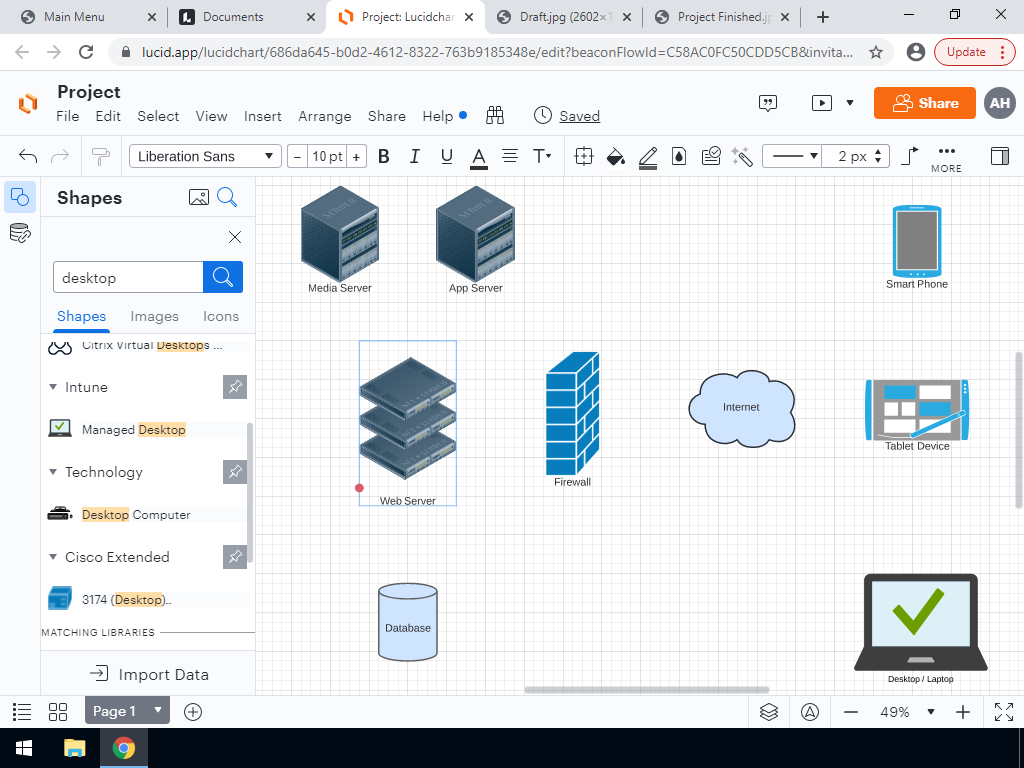Click the orange Share button
1024x768 pixels.
(x=924, y=103)
